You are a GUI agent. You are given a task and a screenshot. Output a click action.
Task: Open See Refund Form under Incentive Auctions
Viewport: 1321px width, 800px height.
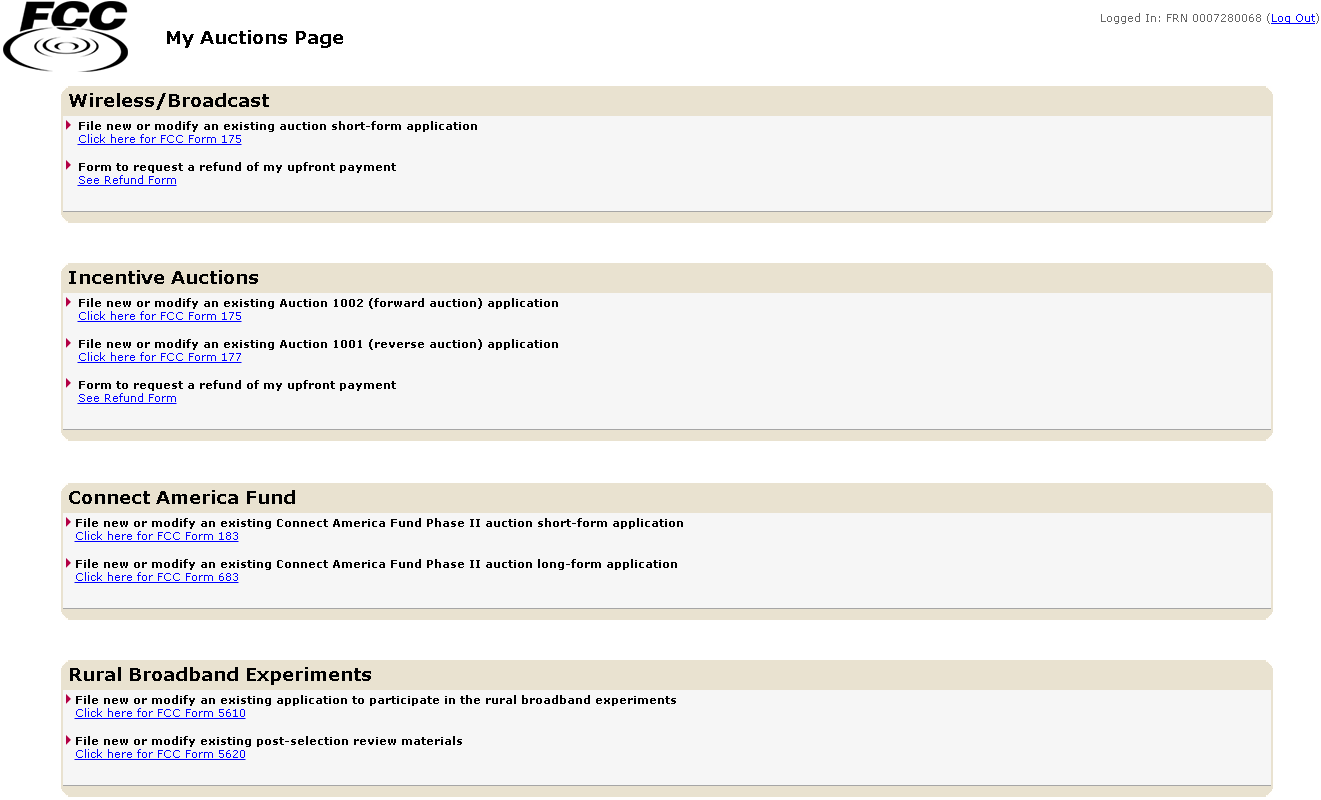click(x=127, y=399)
